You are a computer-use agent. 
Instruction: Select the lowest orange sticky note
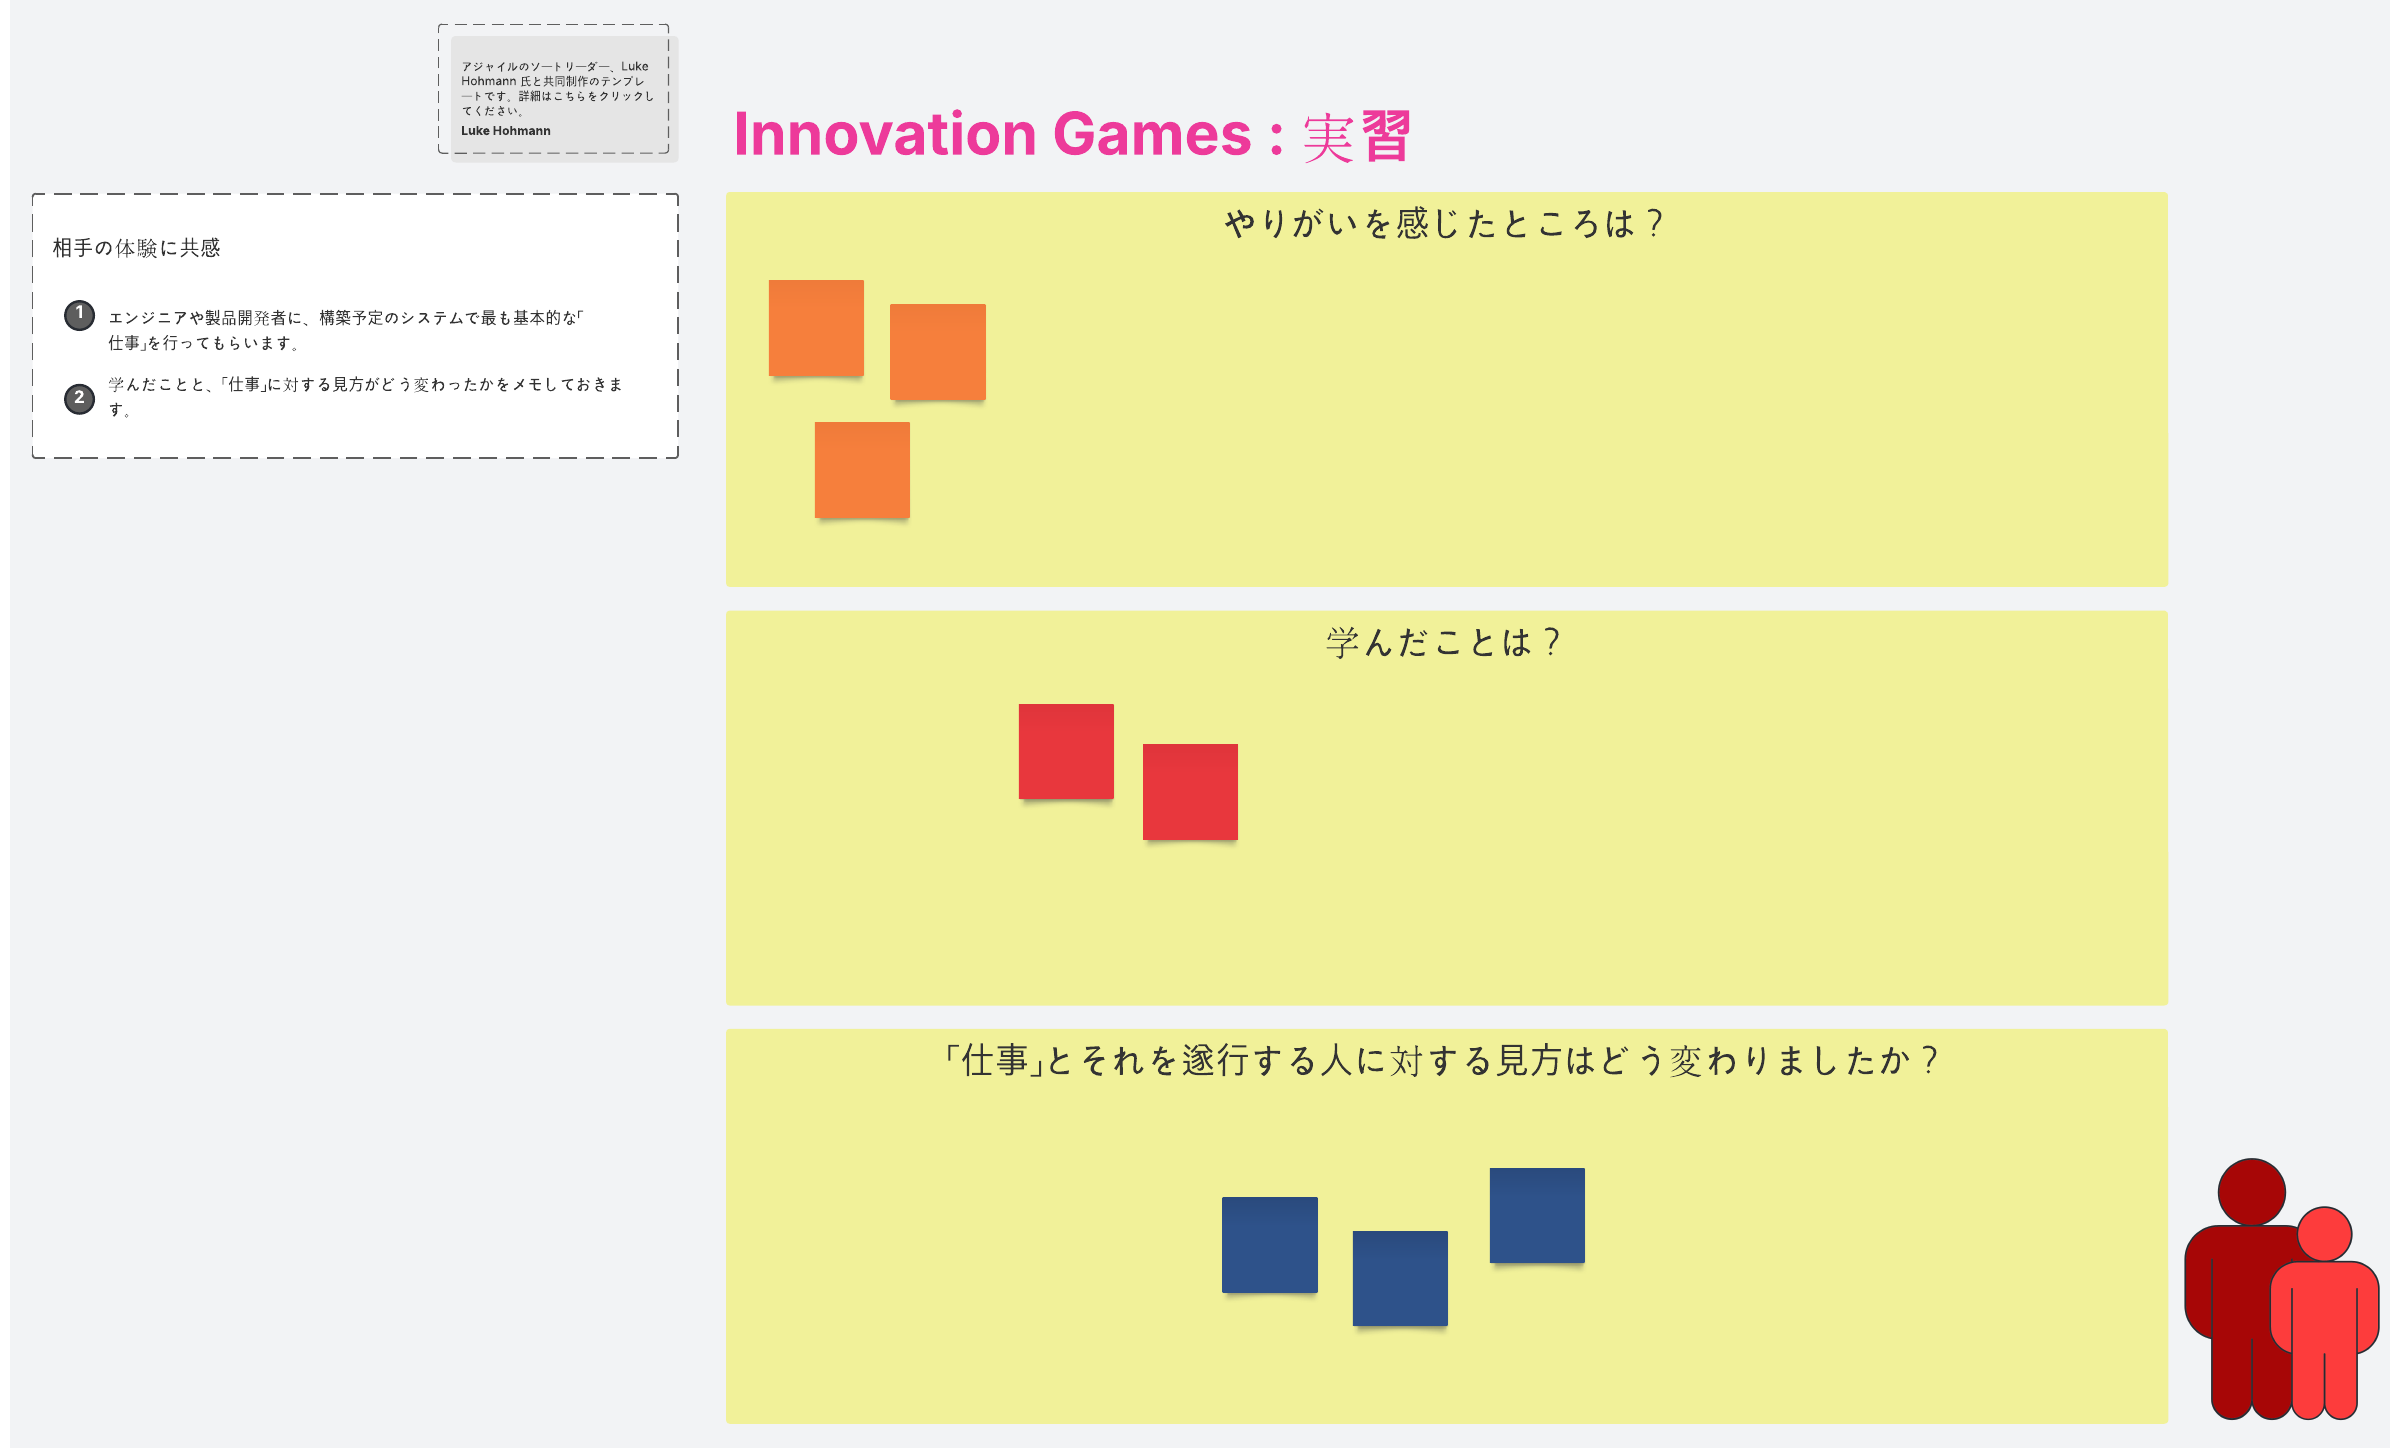(x=862, y=470)
